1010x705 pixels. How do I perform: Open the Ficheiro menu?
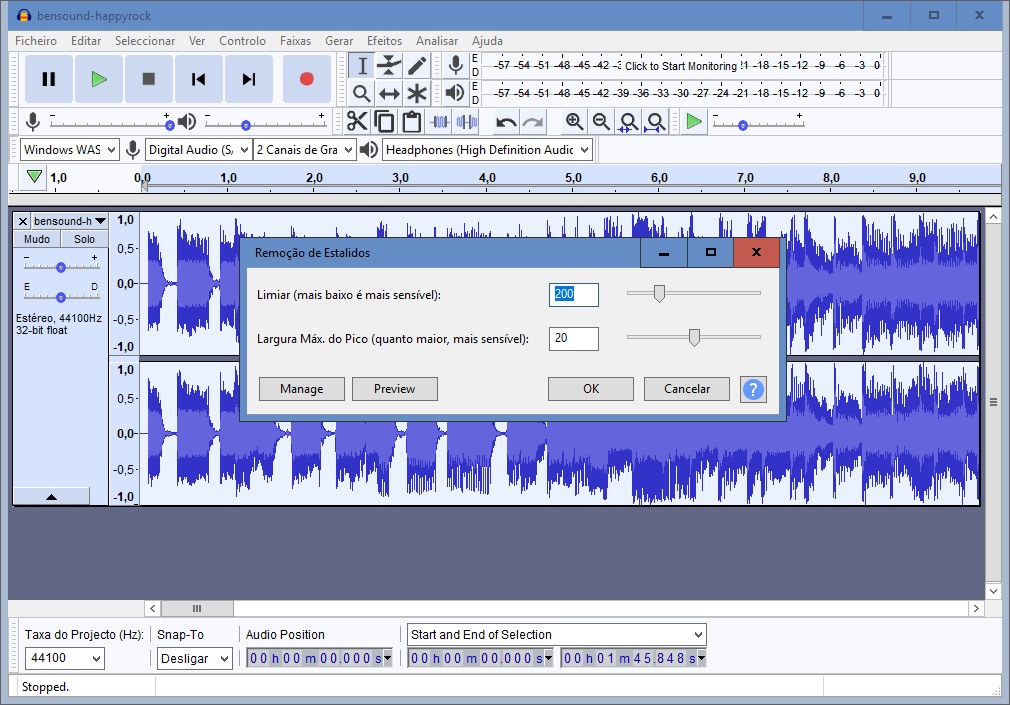pos(36,41)
